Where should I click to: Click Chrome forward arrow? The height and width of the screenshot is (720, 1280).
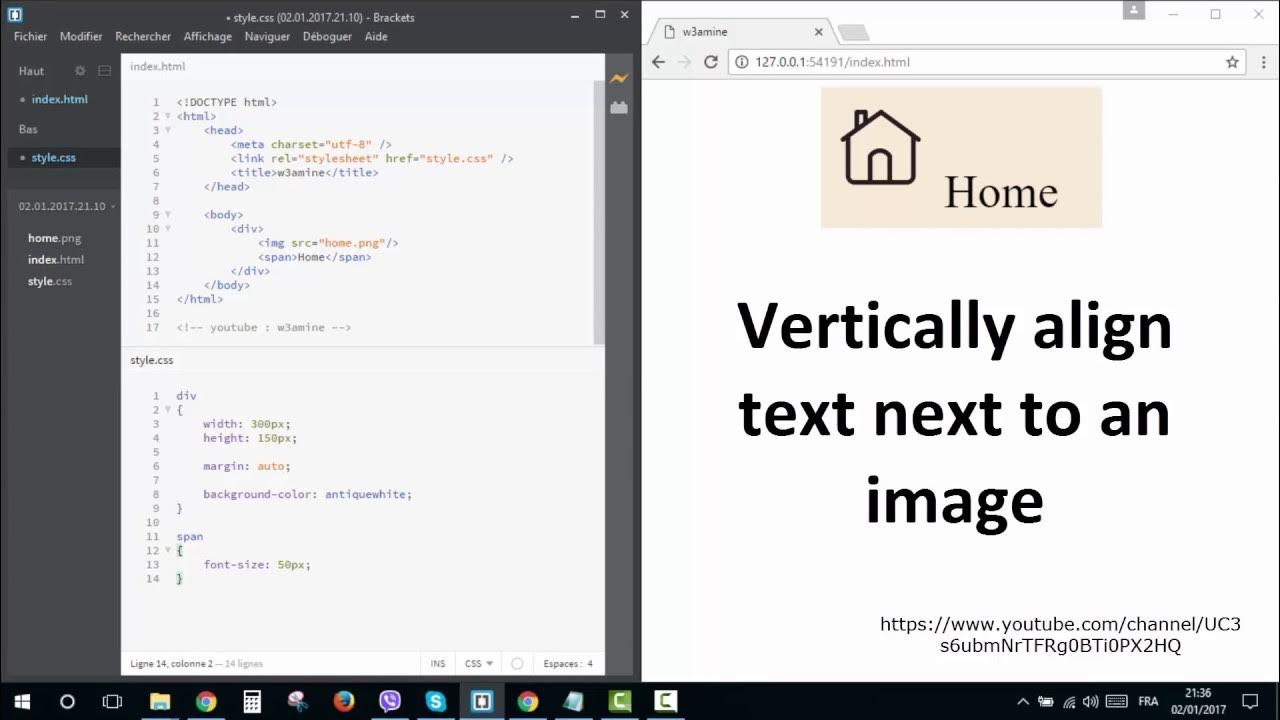click(684, 62)
